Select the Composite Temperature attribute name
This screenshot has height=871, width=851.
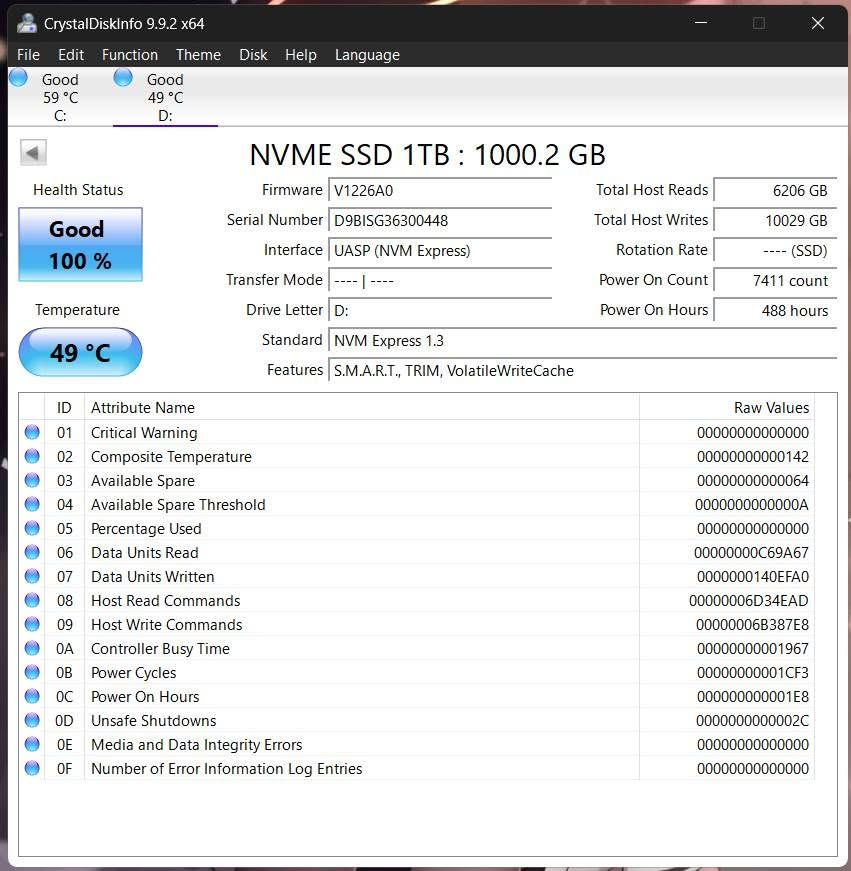pyautogui.click(x=171, y=457)
